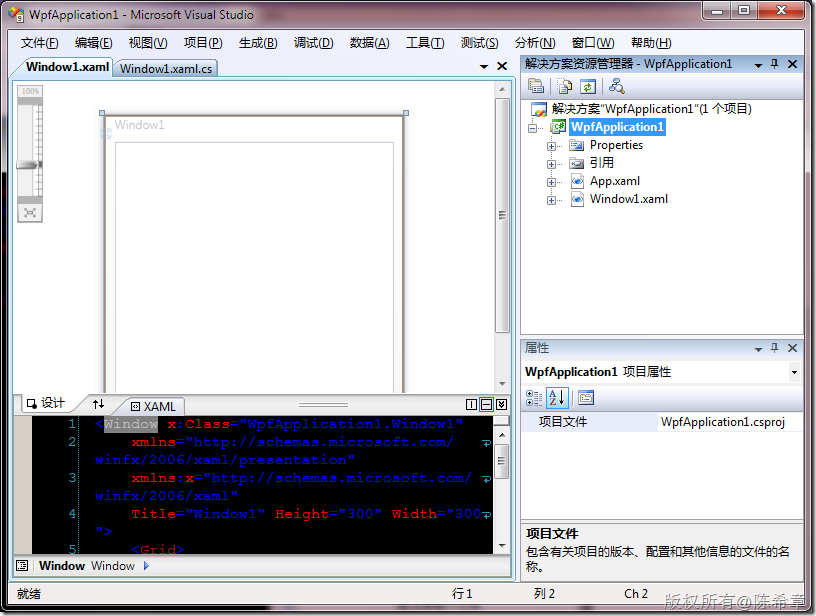Viewport: 816px width, 616px height.
Task: Click the swap panes arrows icon
Action: (98, 404)
